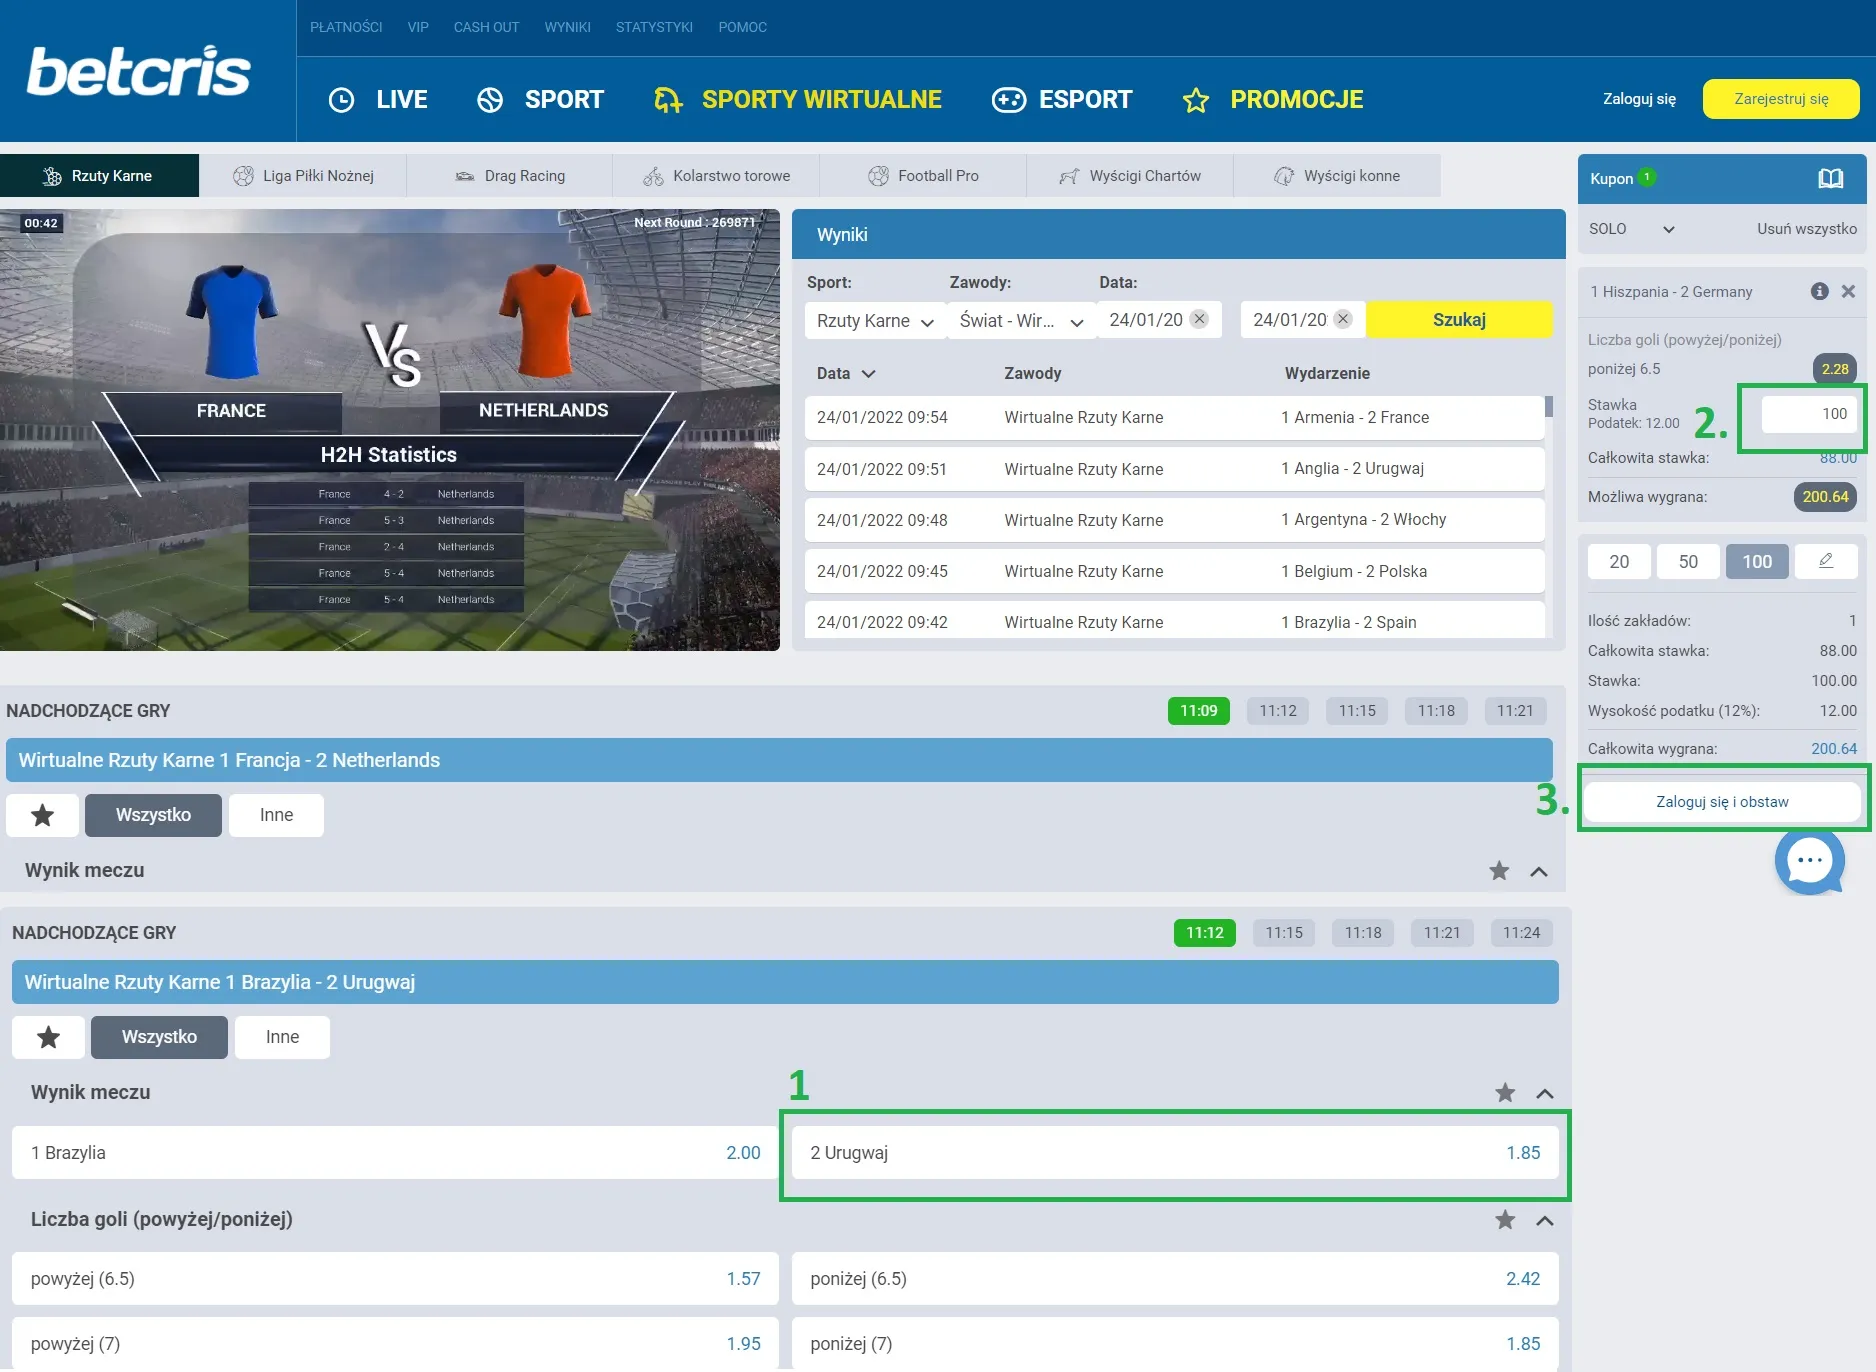
Task: Click the Sporty Wirtualne icon
Action: 668,100
